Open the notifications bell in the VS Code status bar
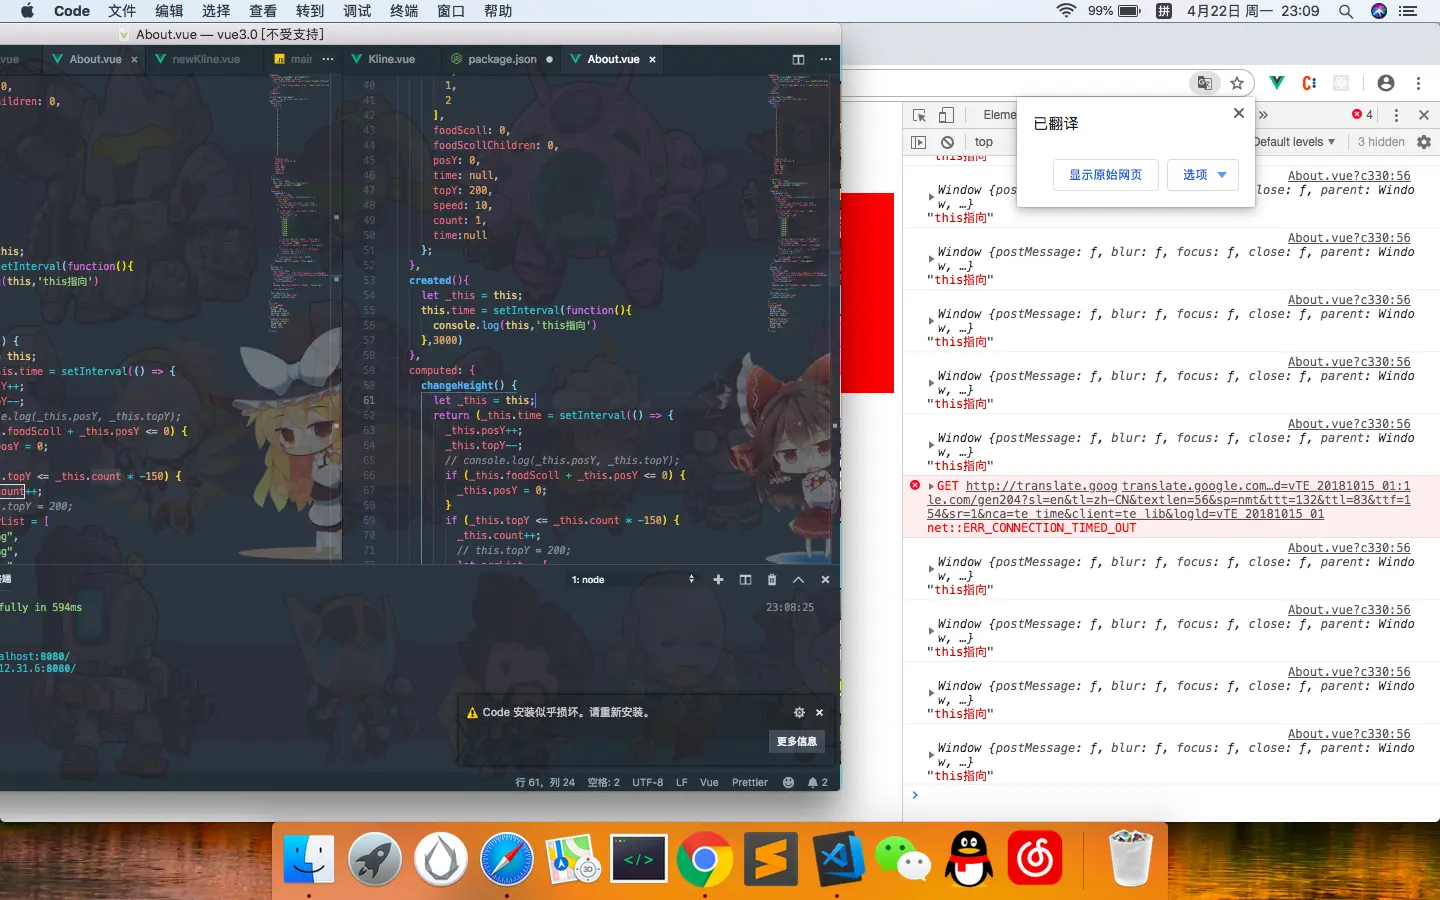The width and height of the screenshot is (1440, 900). pyautogui.click(x=818, y=783)
